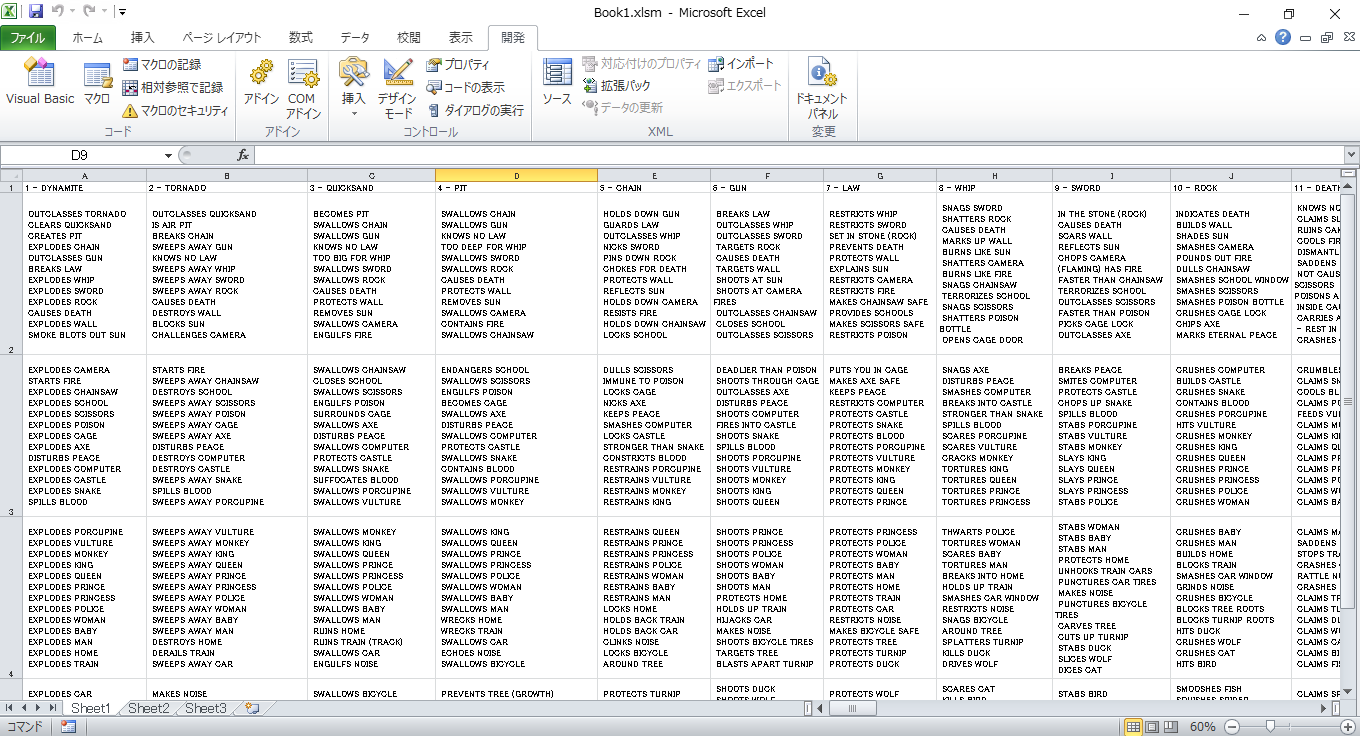Click 拡張パック expansion packs
Screen dimensions: 1360x736
click(x=616, y=86)
